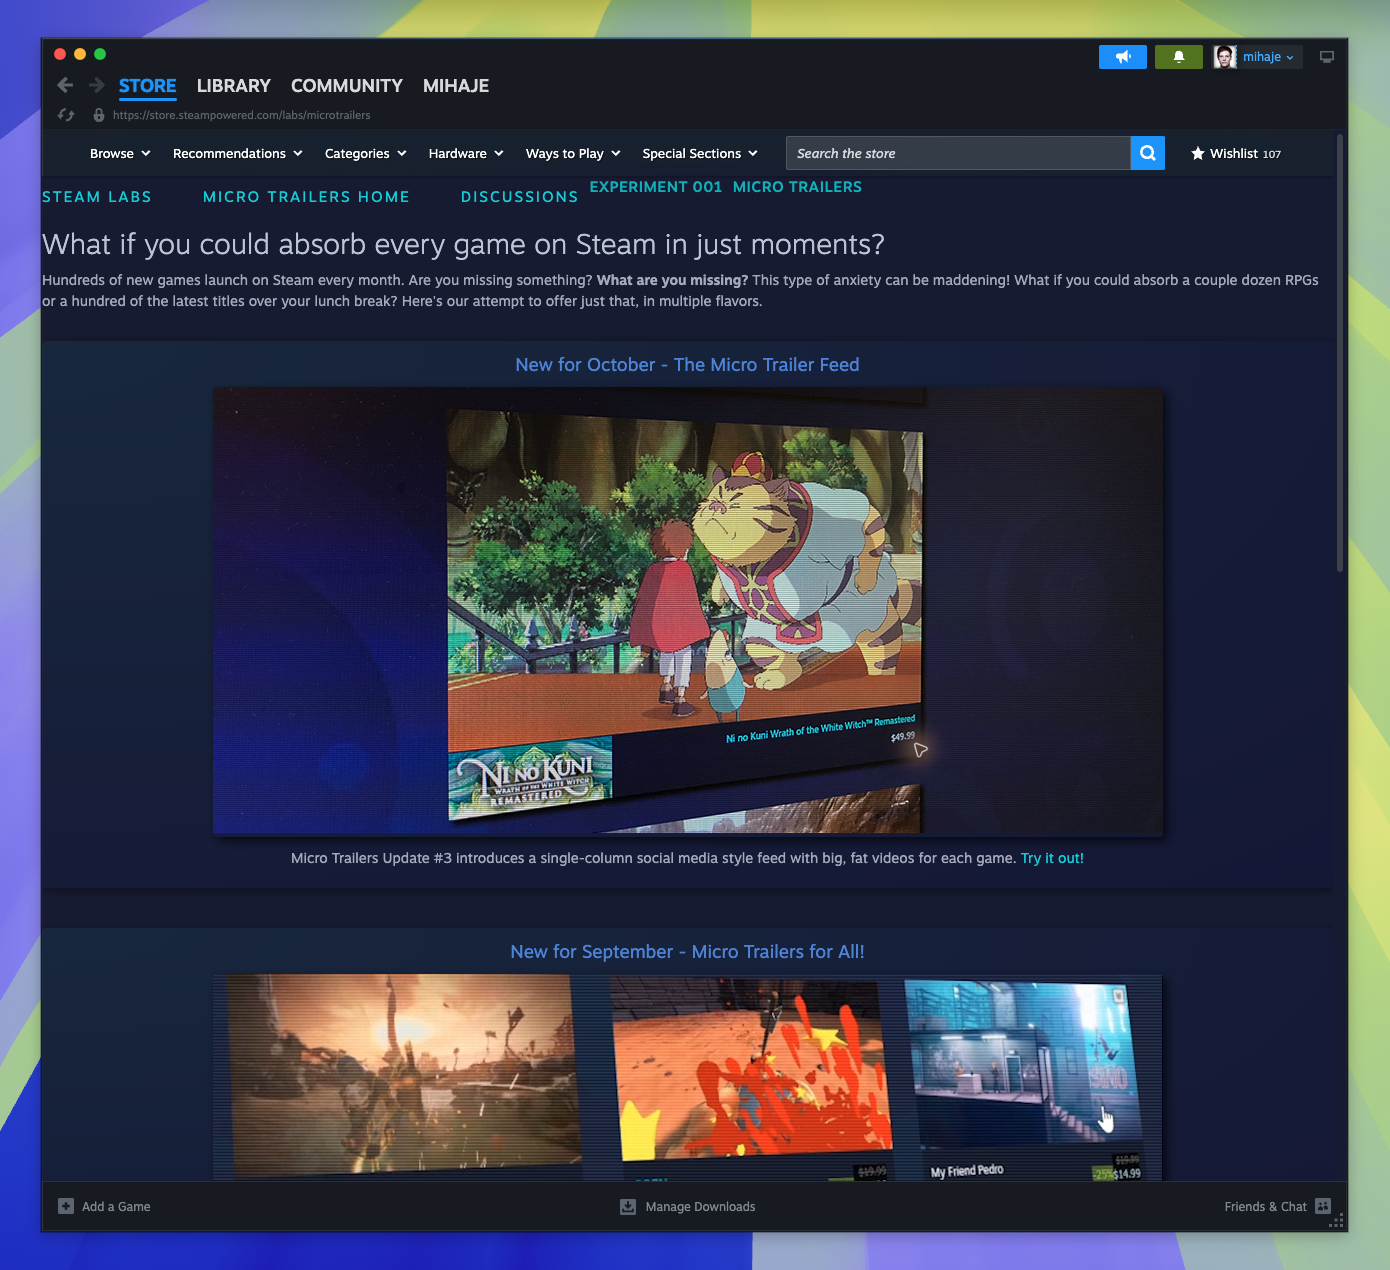Screen dimensions: 1390x1270
Task: Open the MIHAJE profile tab
Action: [456, 86]
